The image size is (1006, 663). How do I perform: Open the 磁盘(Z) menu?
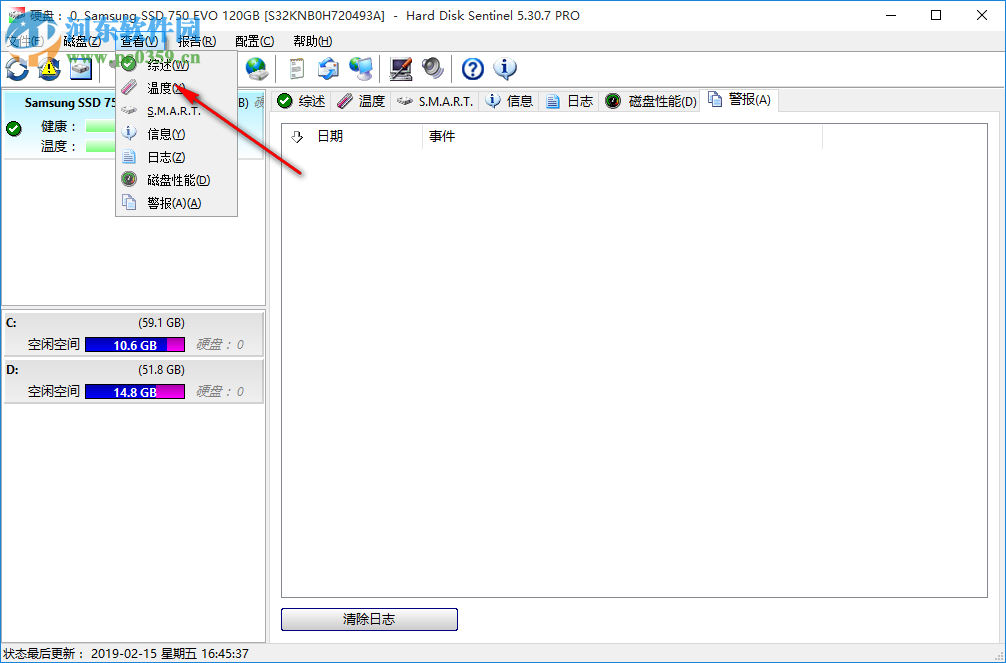point(81,41)
